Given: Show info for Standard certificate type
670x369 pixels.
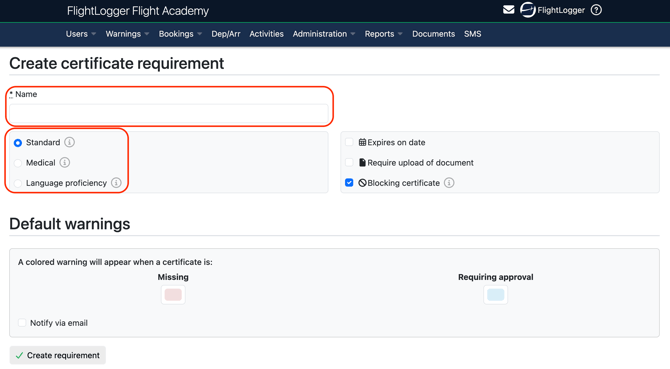Looking at the screenshot, I should tap(69, 142).
